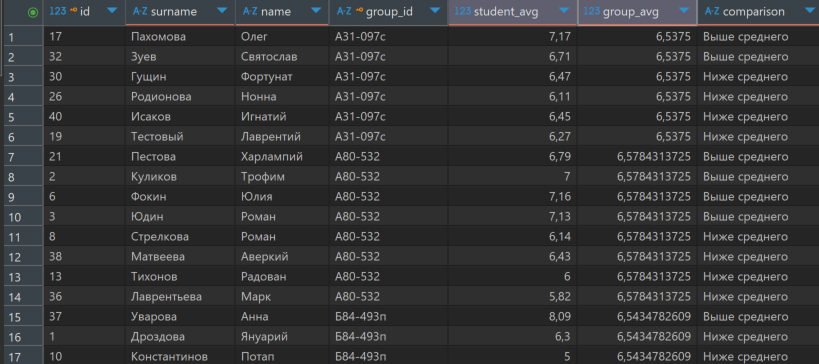Click the student_avg cell showing 8,09
The image size is (819, 364).
click(512, 317)
